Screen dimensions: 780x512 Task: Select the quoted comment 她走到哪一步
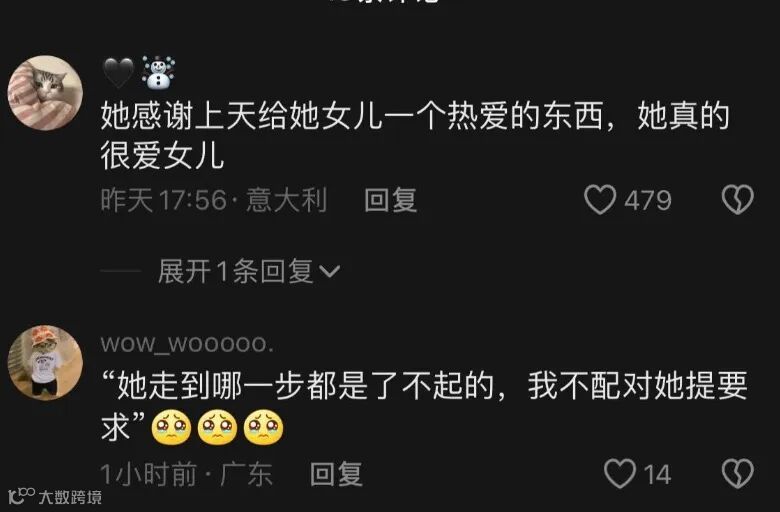click(424, 407)
